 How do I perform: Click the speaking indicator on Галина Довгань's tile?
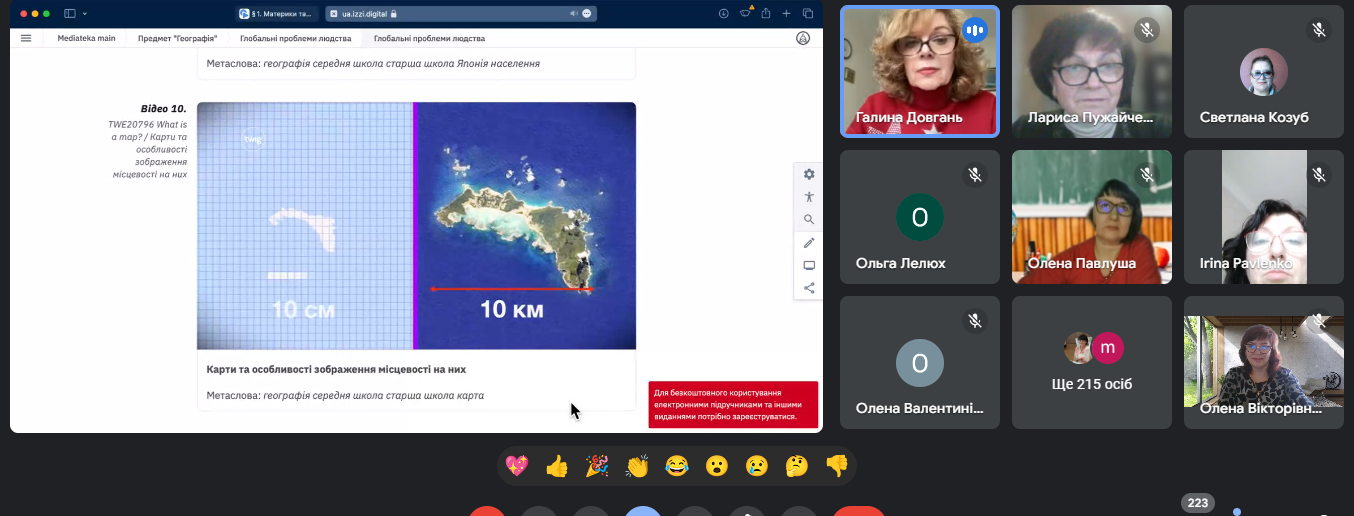click(974, 30)
